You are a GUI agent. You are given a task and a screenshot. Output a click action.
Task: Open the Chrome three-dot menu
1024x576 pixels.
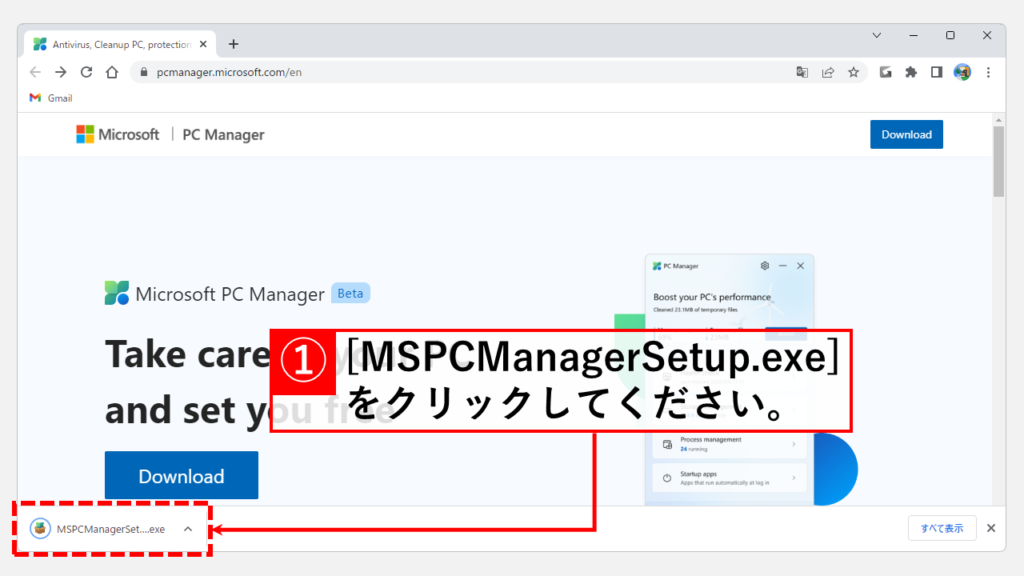(x=988, y=72)
